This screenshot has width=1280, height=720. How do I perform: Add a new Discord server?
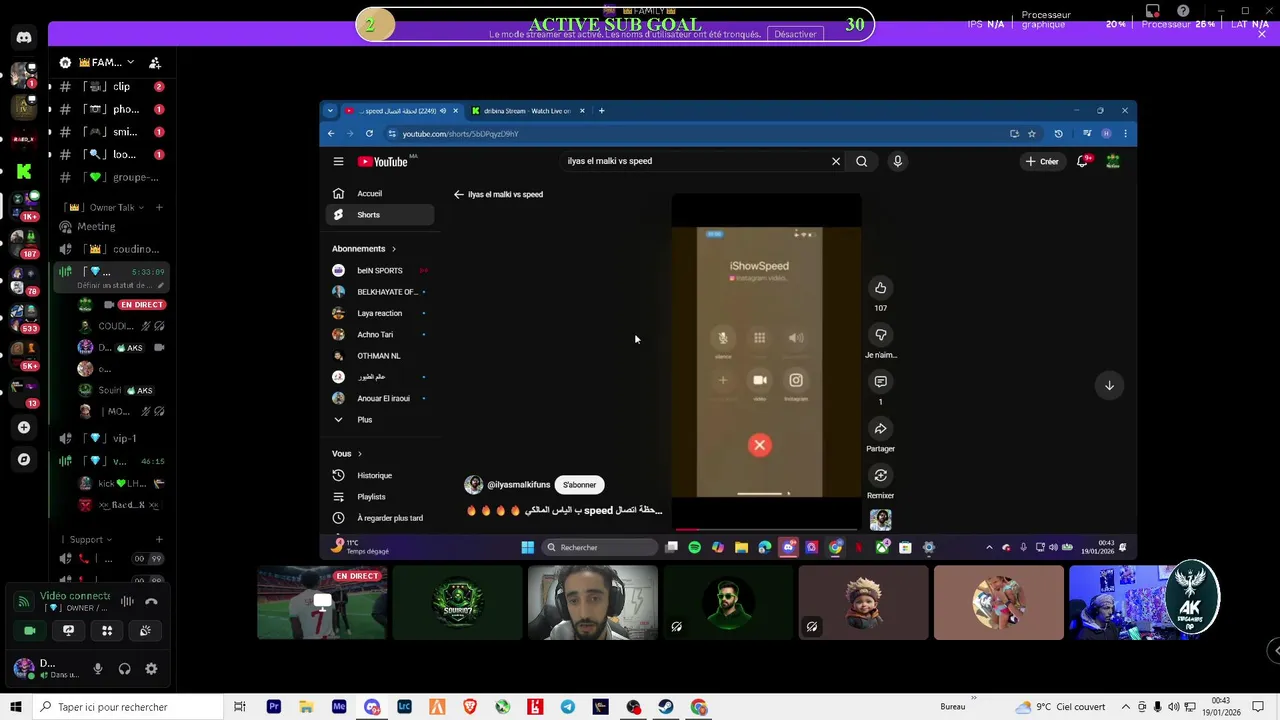coord(24,427)
